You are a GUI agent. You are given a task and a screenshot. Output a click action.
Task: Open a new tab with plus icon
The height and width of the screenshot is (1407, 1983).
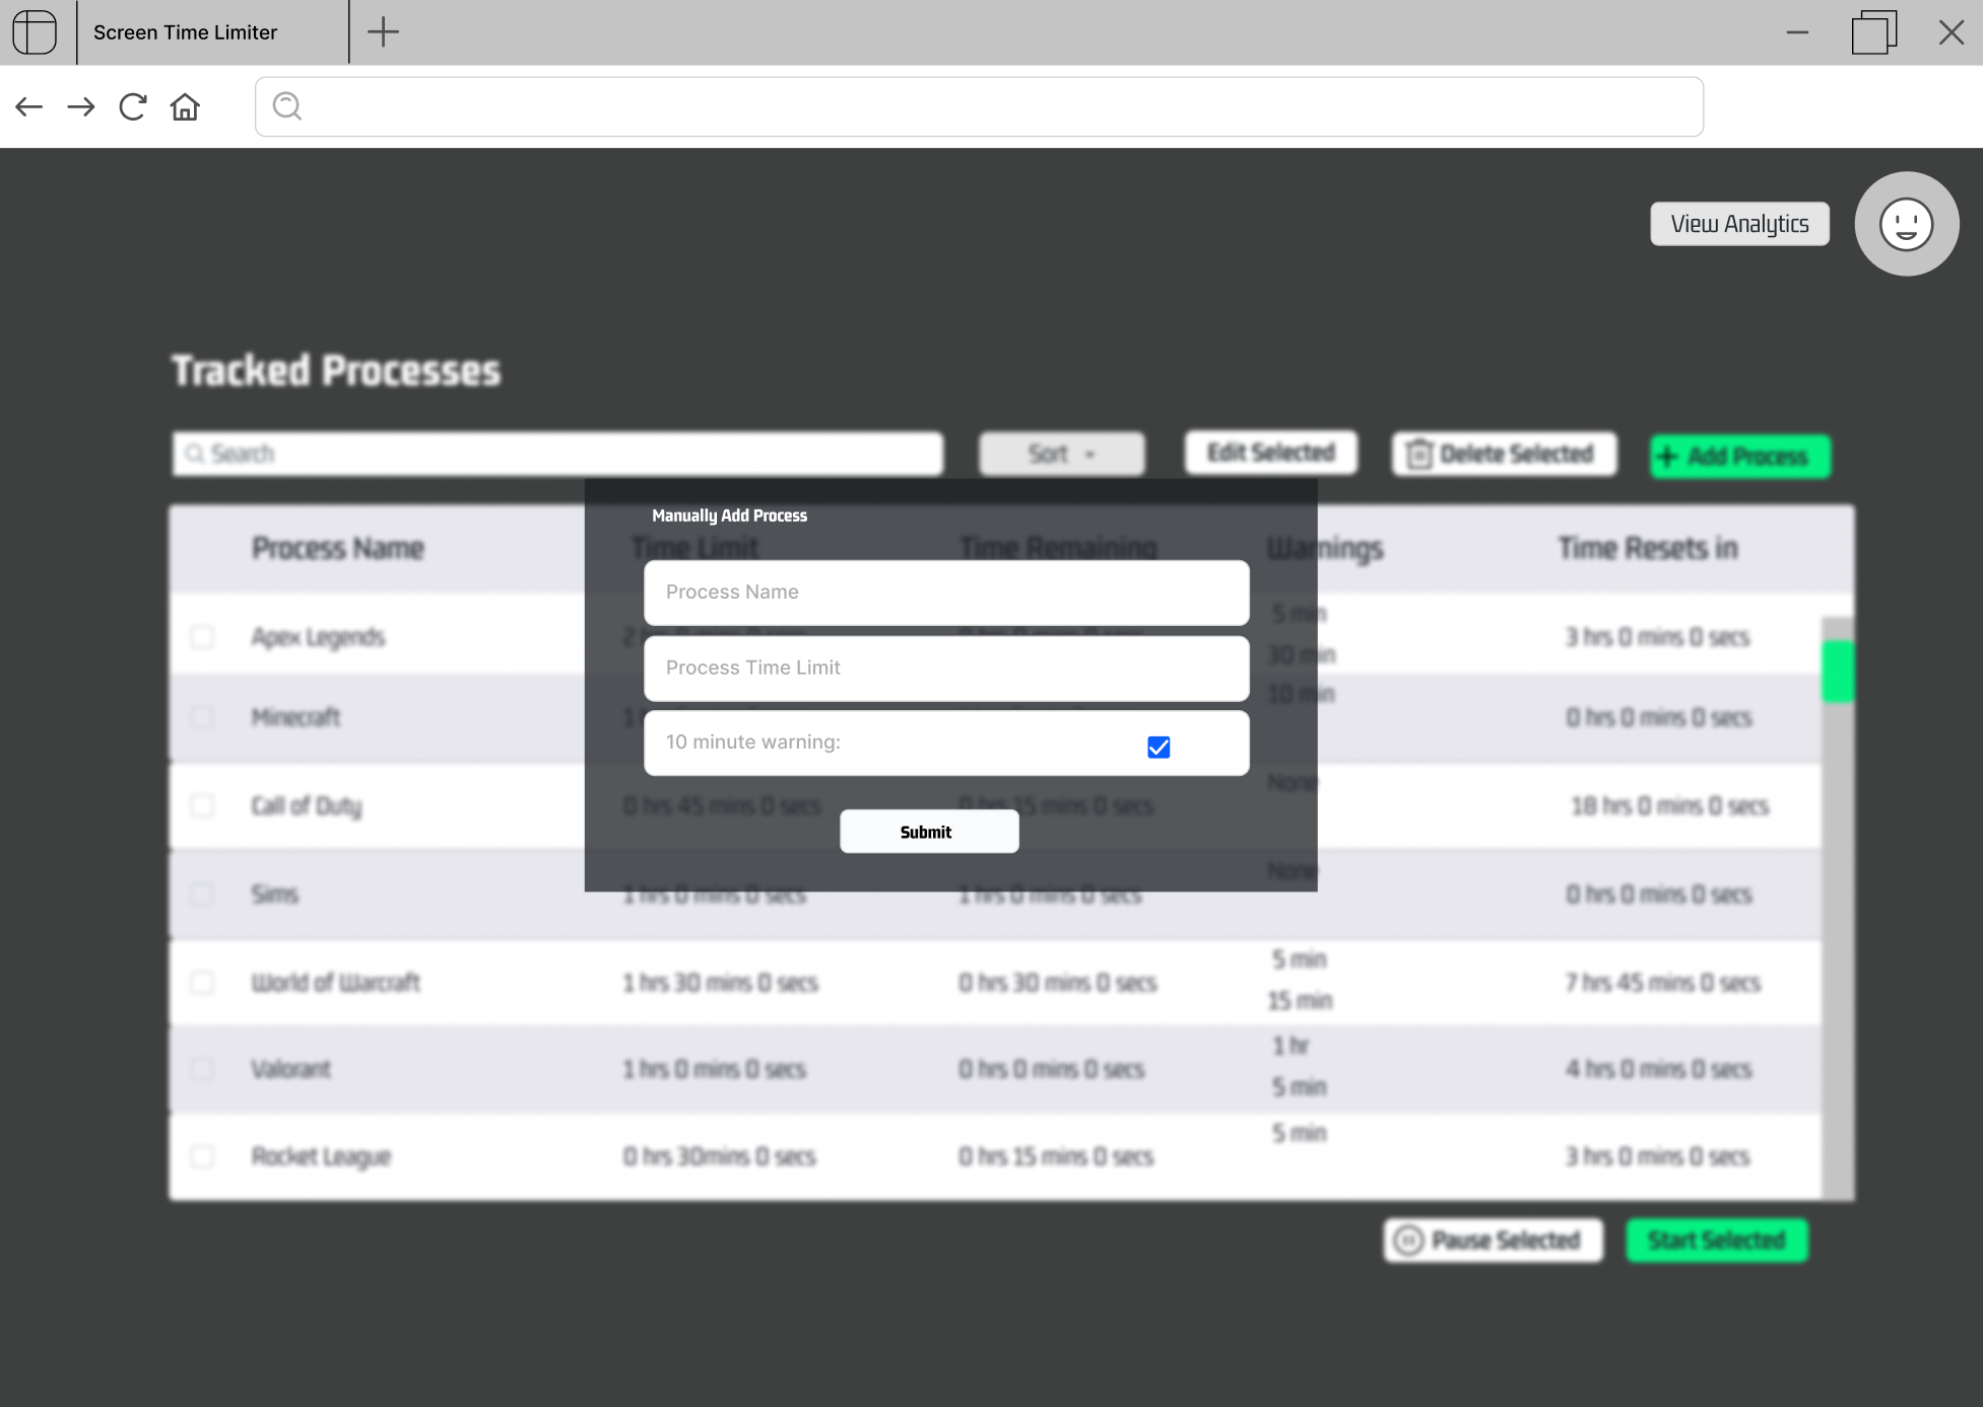[x=383, y=32]
